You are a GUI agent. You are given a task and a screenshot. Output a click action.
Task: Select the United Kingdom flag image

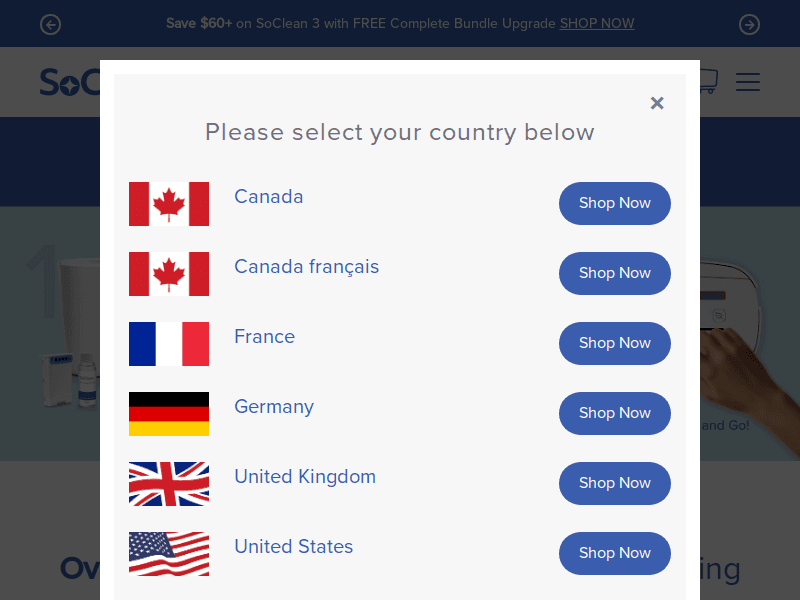coord(169,484)
